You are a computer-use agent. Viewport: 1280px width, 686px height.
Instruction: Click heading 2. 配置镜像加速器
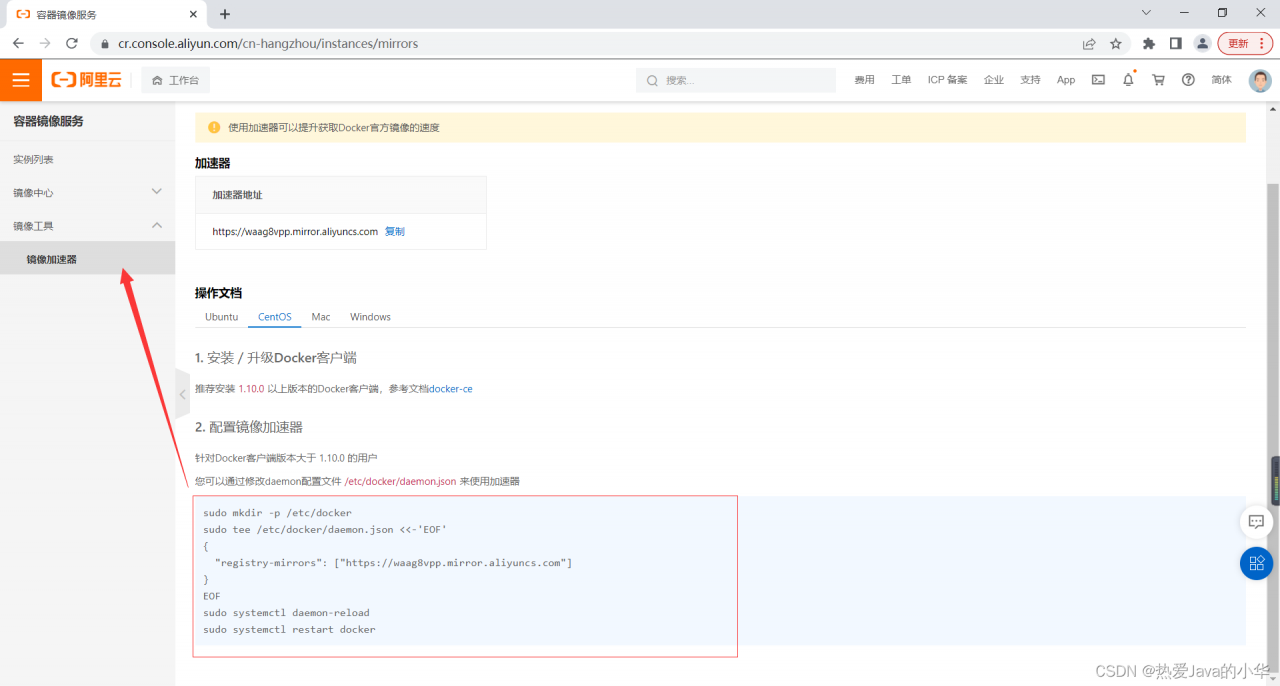coord(249,427)
